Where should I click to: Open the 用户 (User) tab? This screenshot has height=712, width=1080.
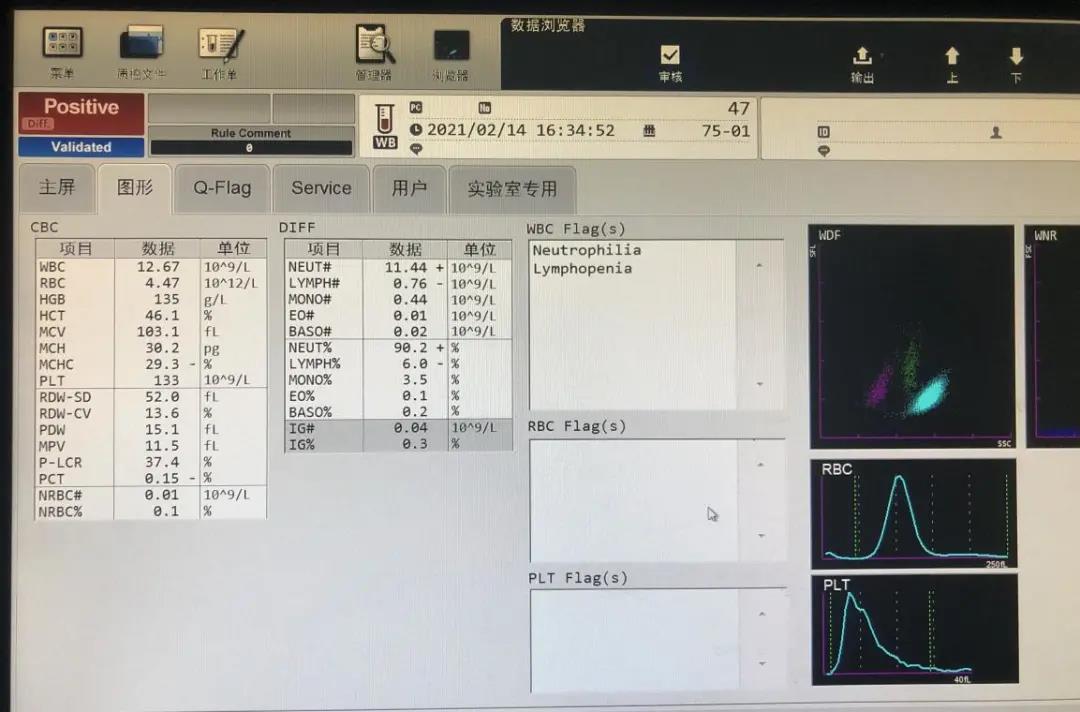coord(409,189)
